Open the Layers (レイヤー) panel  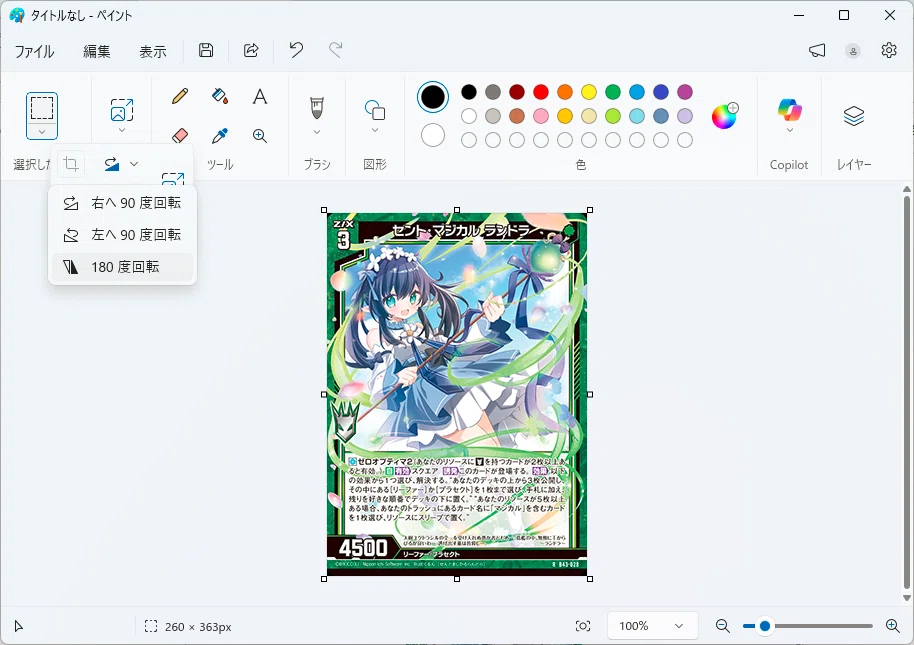point(854,115)
